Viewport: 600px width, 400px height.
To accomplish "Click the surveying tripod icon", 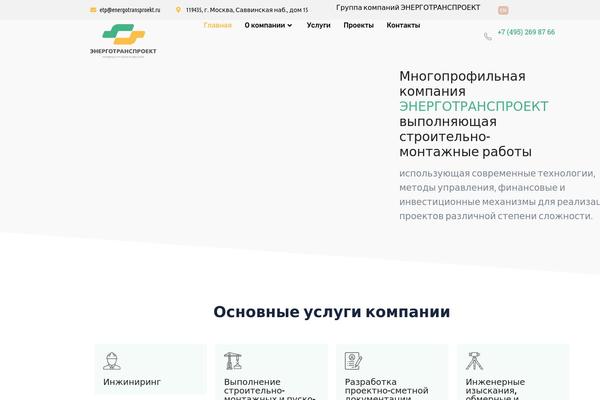I will click(474, 361).
